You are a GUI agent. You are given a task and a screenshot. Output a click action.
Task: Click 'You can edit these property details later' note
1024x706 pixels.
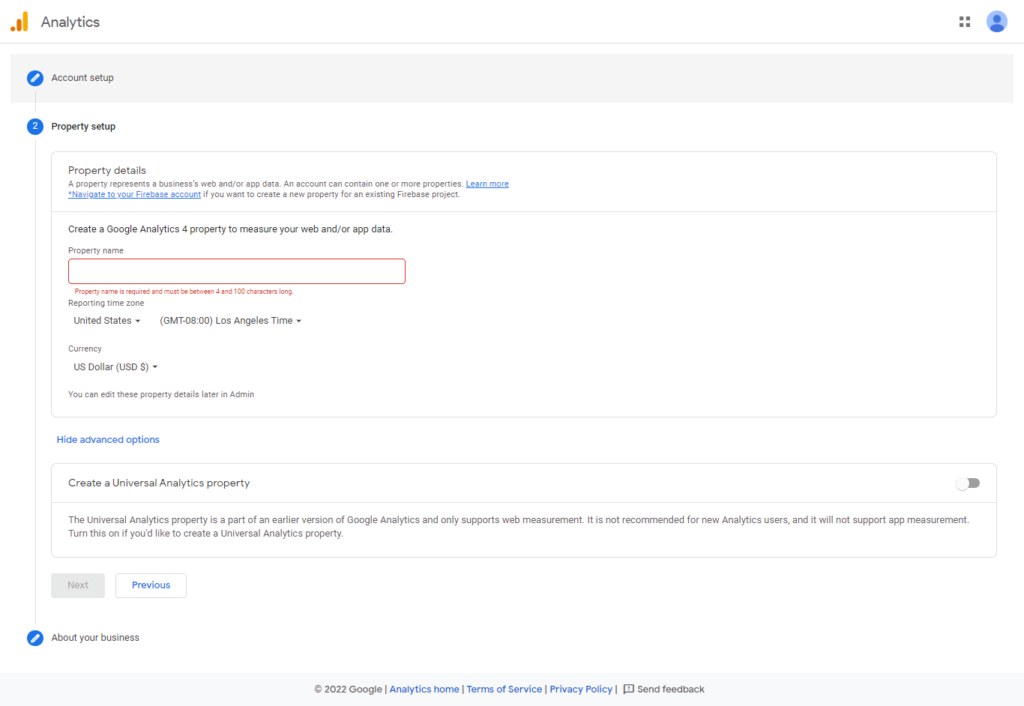pyautogui.click(x=161, y=394)
